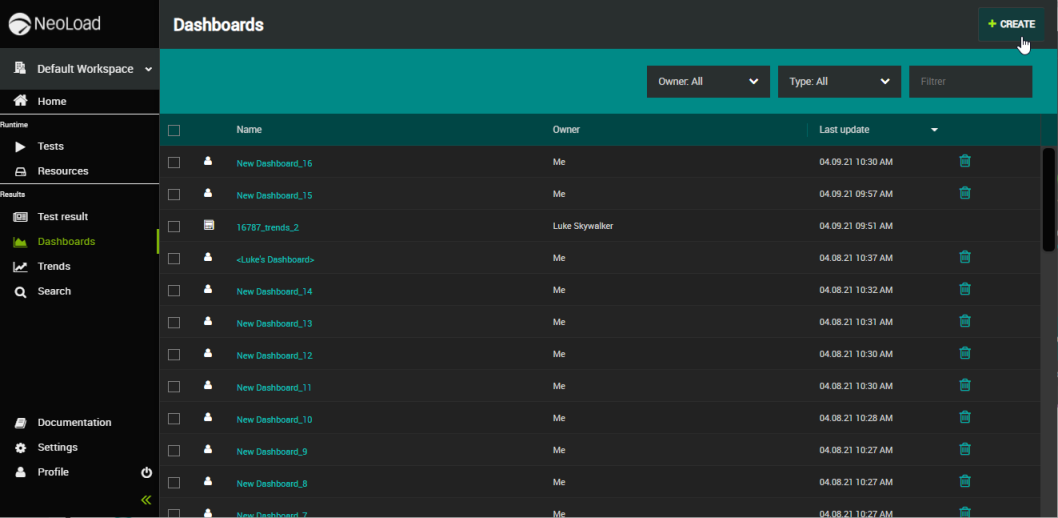Select the 16787_trends_2 row checkbox
This screenshot has width=1058, height=518.
coord(174,226)
